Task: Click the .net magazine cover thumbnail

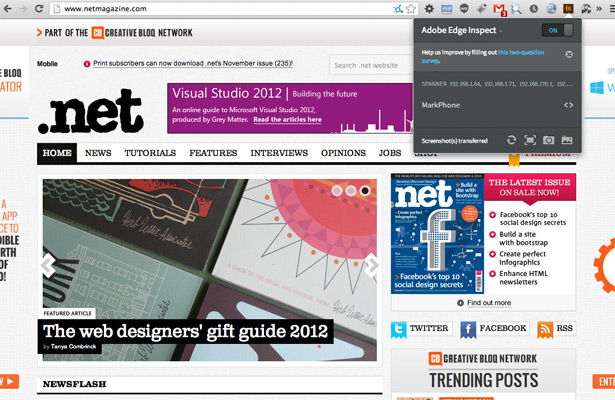Action: (437, 234)
